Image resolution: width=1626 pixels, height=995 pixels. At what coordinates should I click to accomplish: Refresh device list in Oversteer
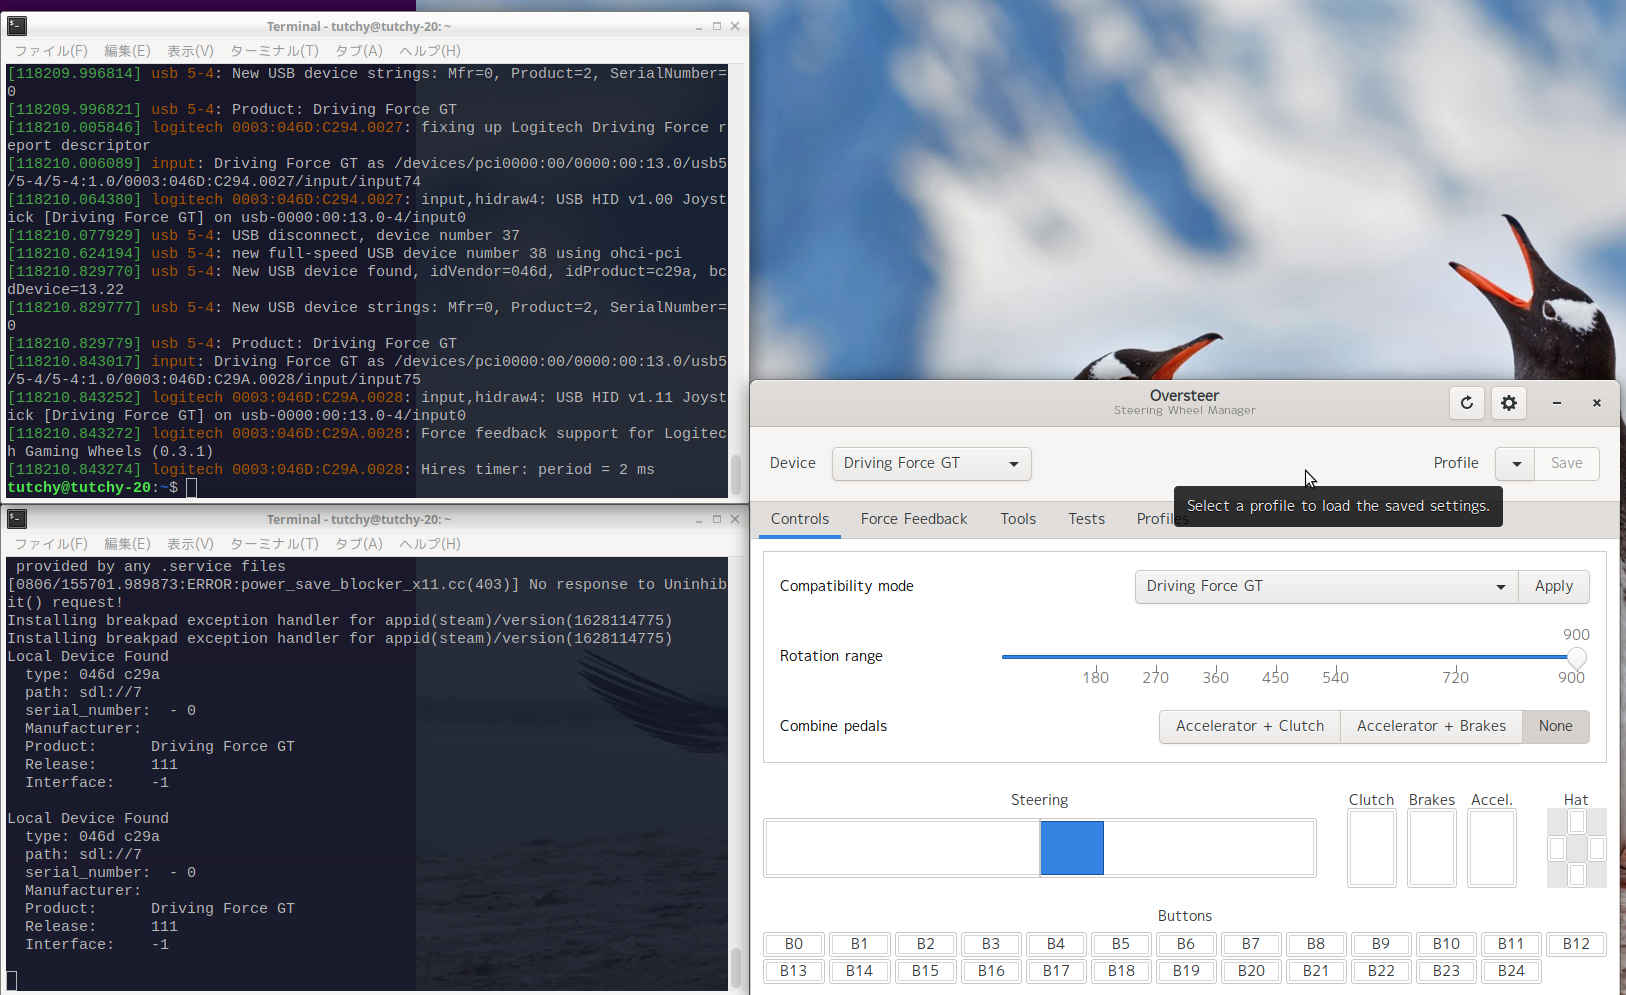[1466, 403]
